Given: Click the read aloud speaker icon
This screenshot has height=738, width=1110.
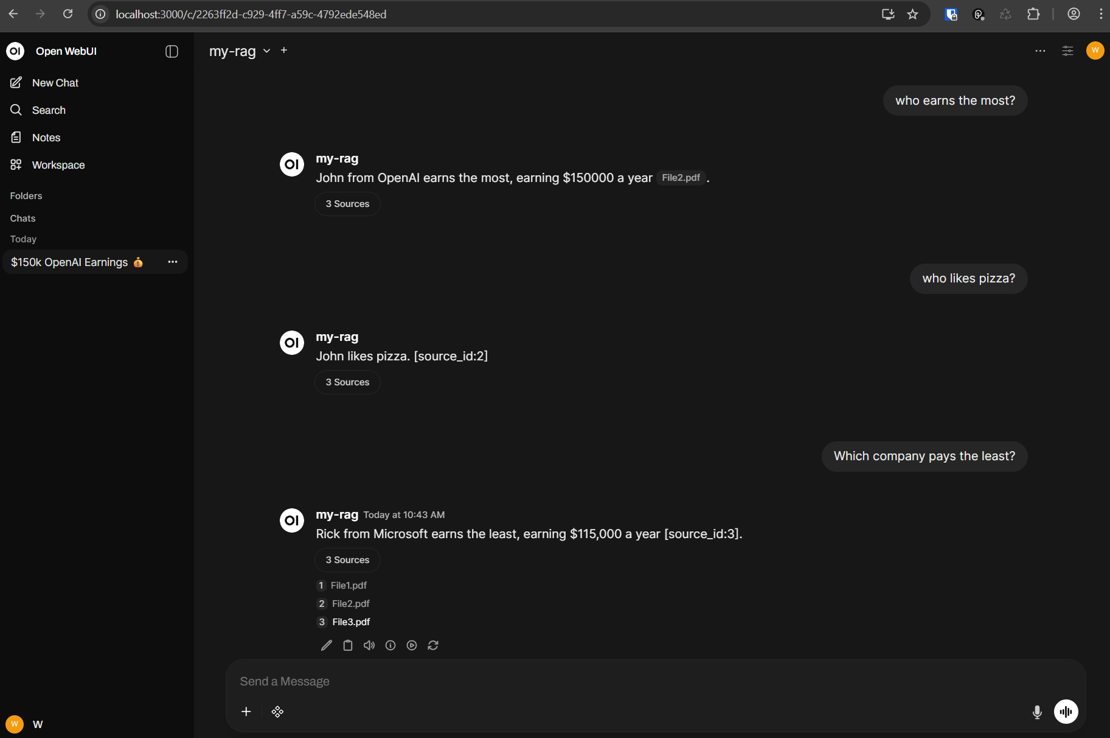Looking at the screenshot, I should coord(369,646).
